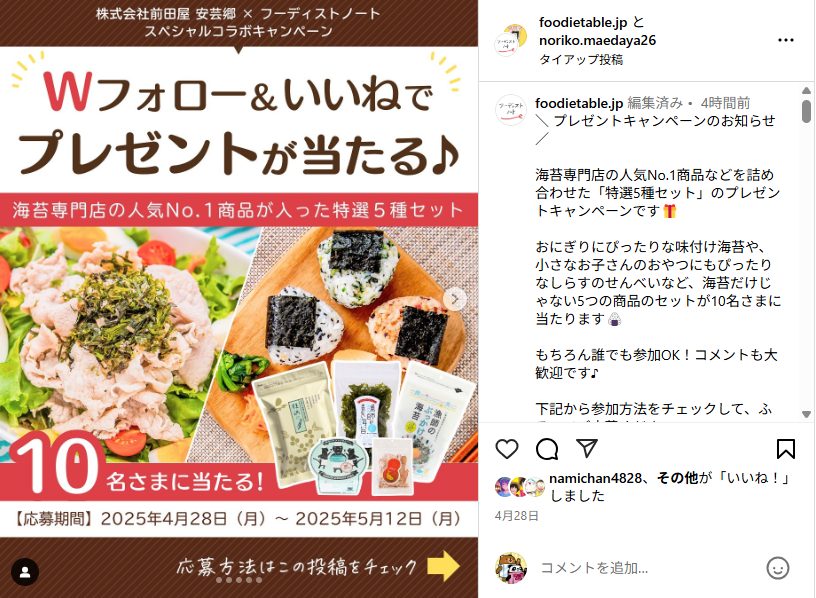Click the 4月28日 post date link
Image resolution: width=816 pixels, height=598 pixels.
(516, 516)
